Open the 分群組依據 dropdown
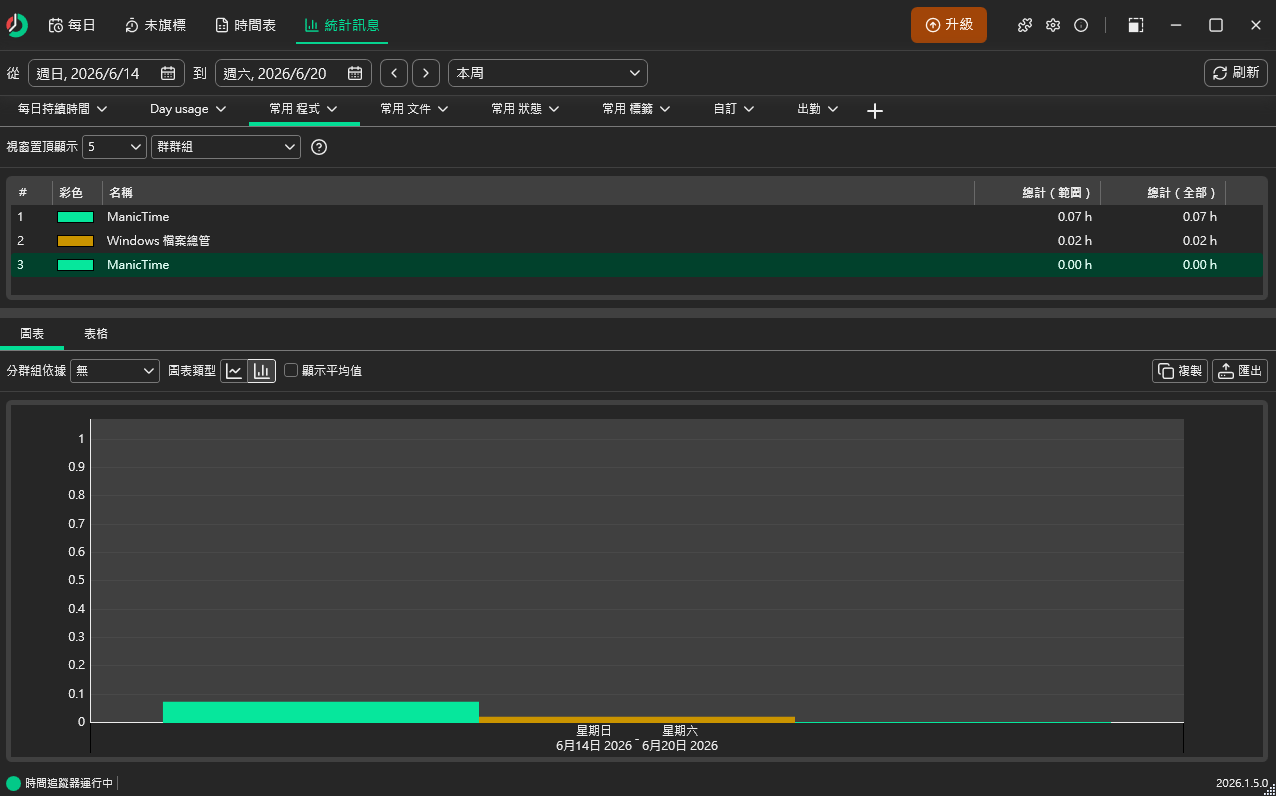 (x=115, y=371)
